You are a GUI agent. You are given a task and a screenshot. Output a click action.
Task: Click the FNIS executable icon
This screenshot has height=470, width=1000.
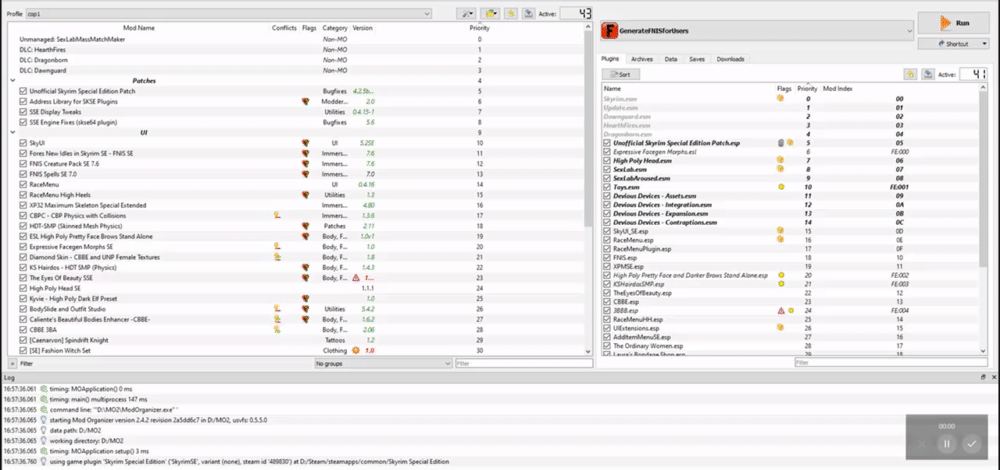610,30
